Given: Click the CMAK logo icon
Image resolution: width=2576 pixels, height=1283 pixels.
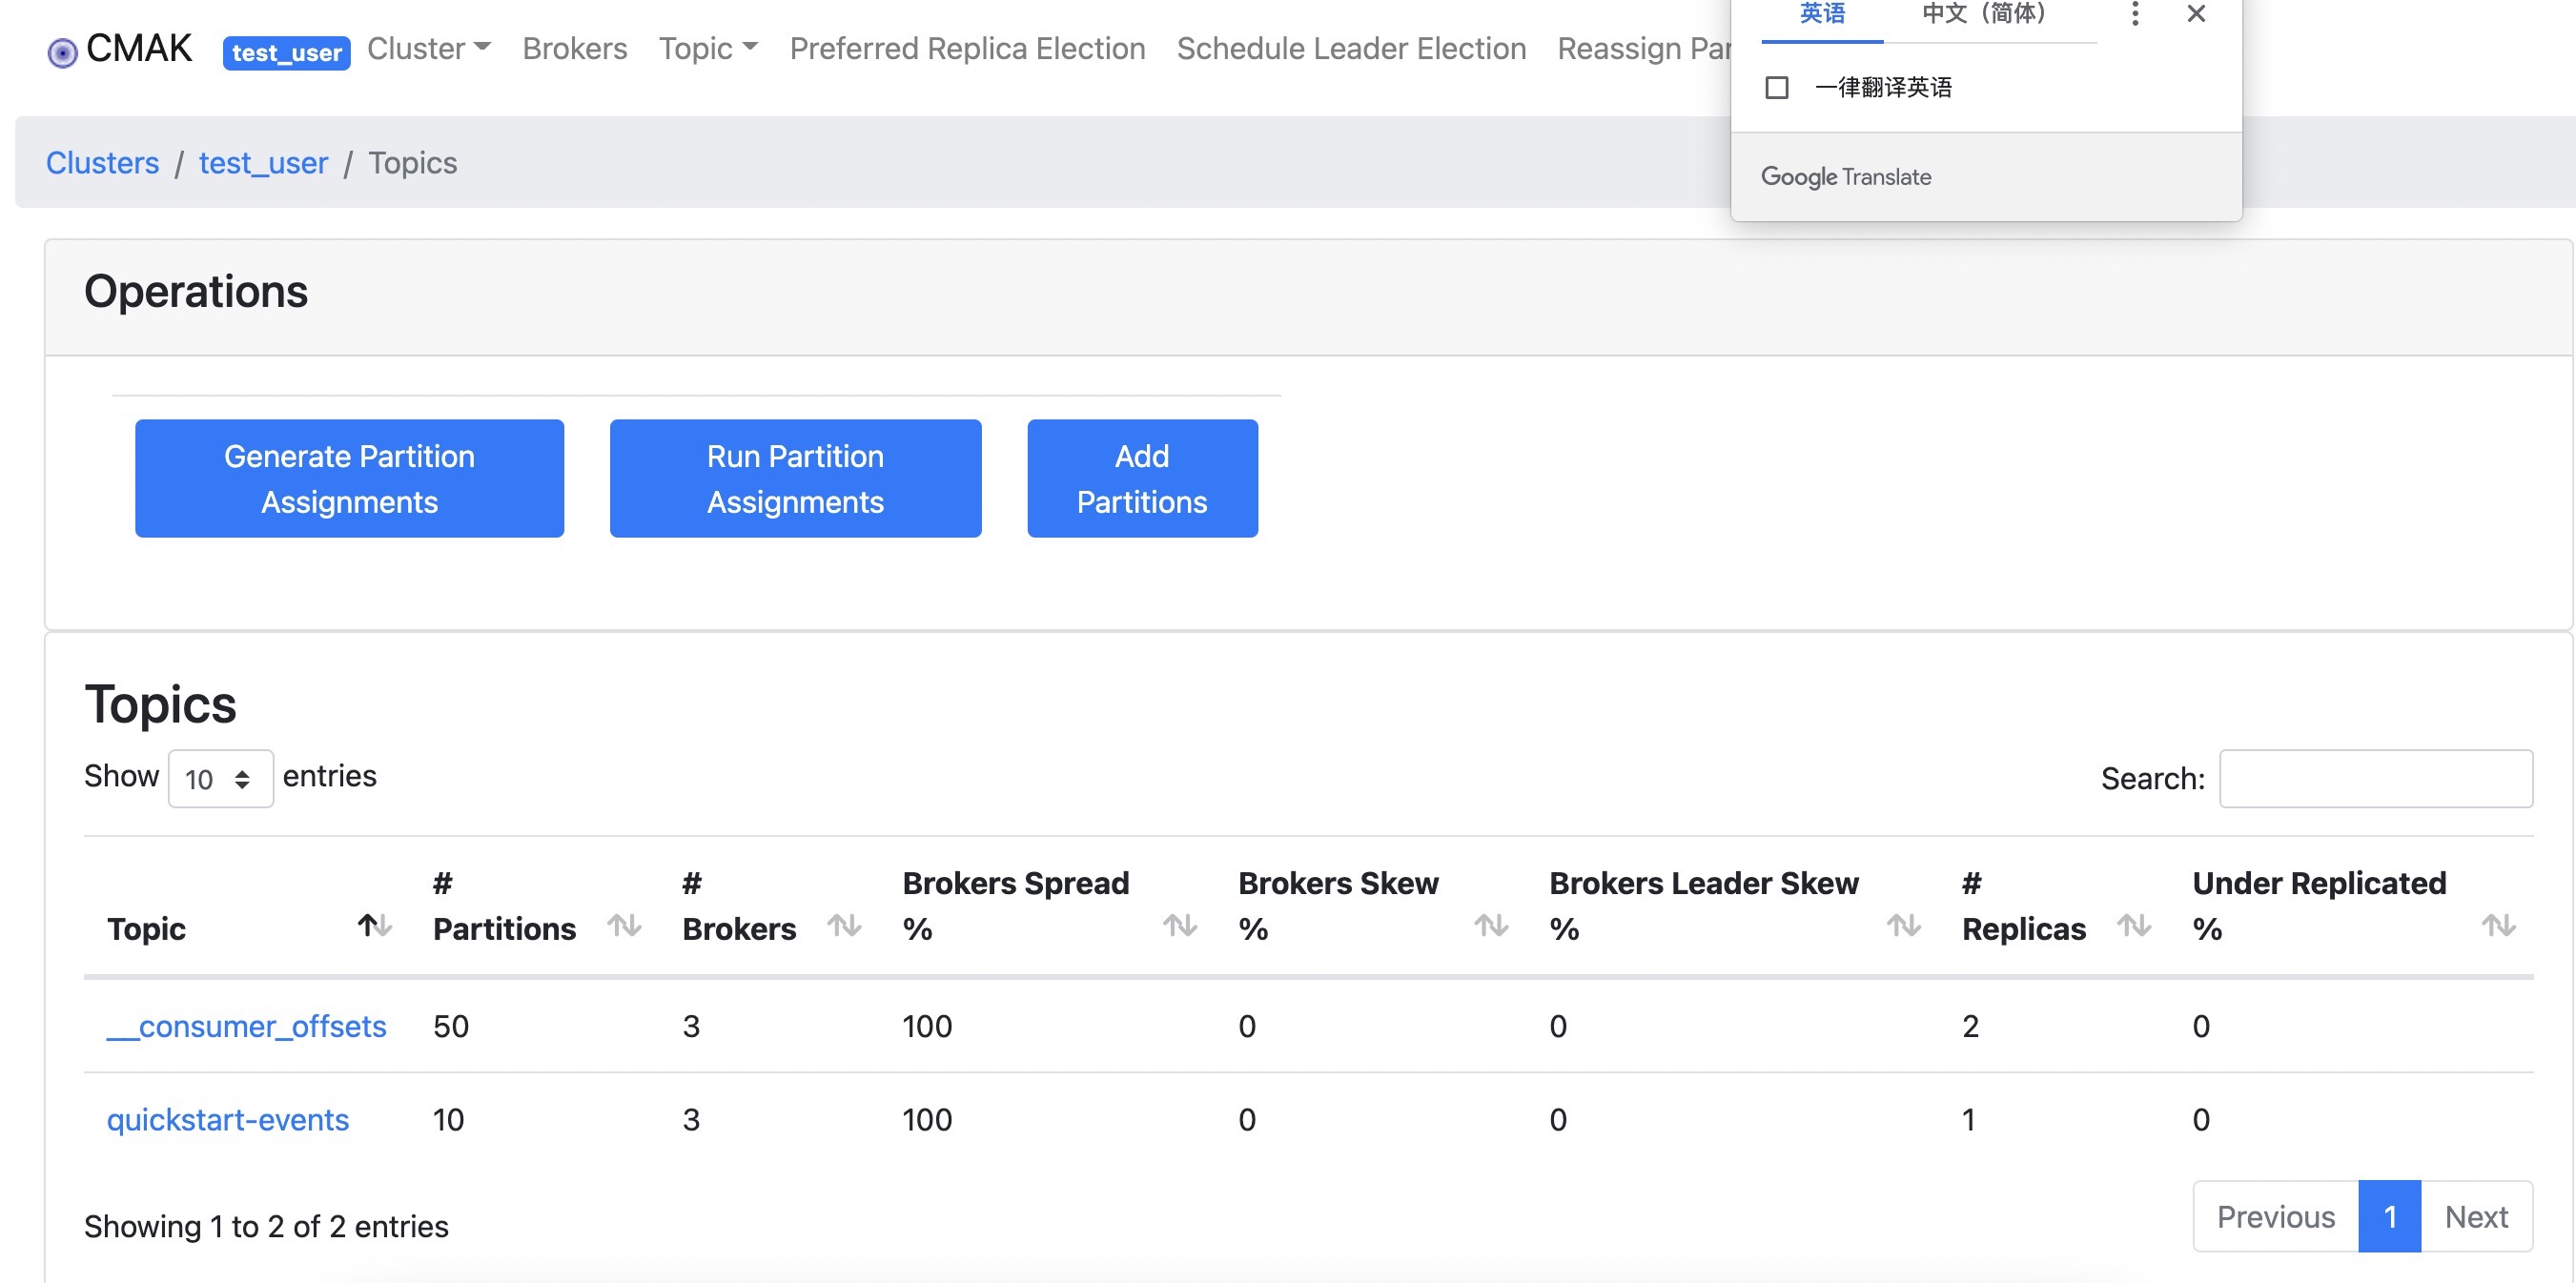Looking at the screenshot, I should [x=62, y=52].
